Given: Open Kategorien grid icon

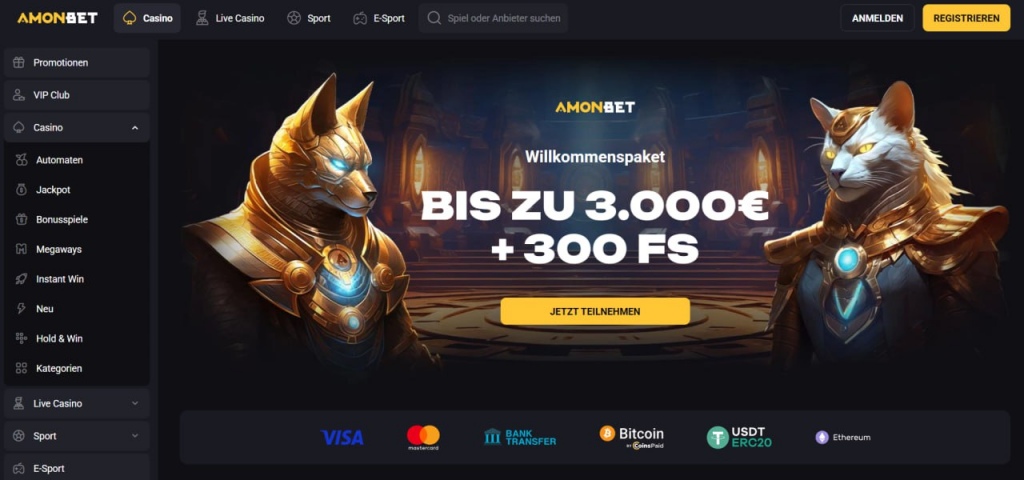Looking at the screenshot, I should (x=22, y=368).
